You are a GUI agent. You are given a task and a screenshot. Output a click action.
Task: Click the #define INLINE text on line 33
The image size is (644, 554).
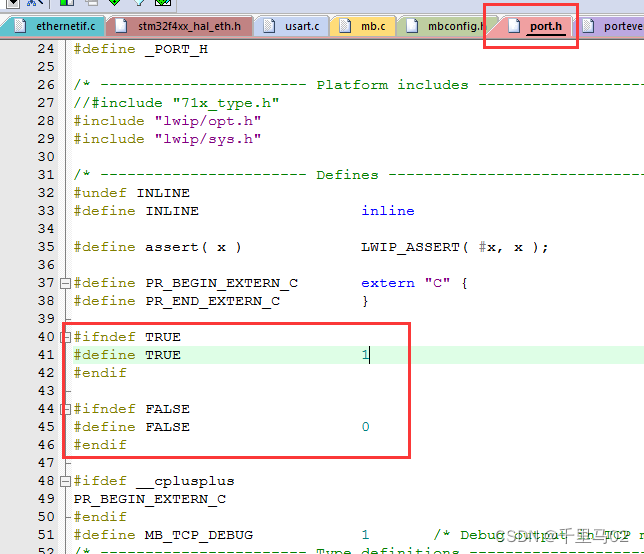pos(136,211)
